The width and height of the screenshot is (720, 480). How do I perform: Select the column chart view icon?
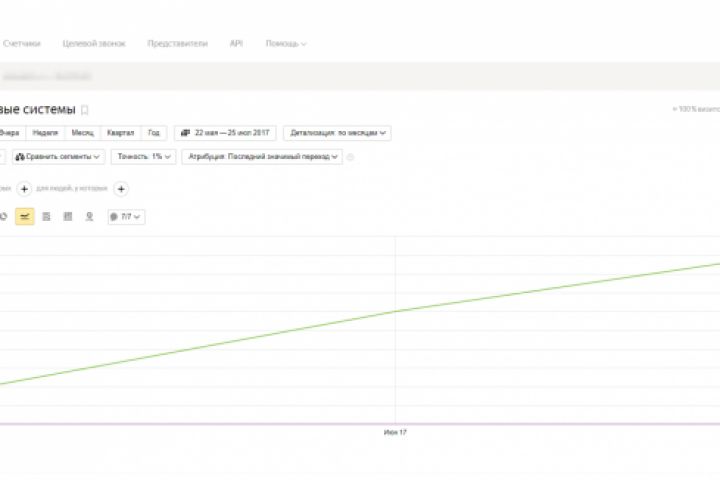[x=68, y=216]
